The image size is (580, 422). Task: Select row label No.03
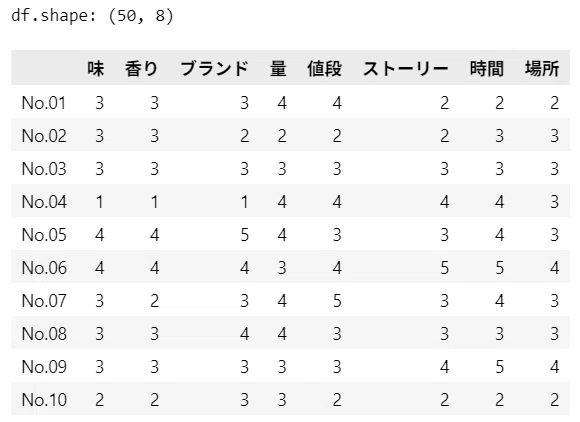(x=44, y=169)
